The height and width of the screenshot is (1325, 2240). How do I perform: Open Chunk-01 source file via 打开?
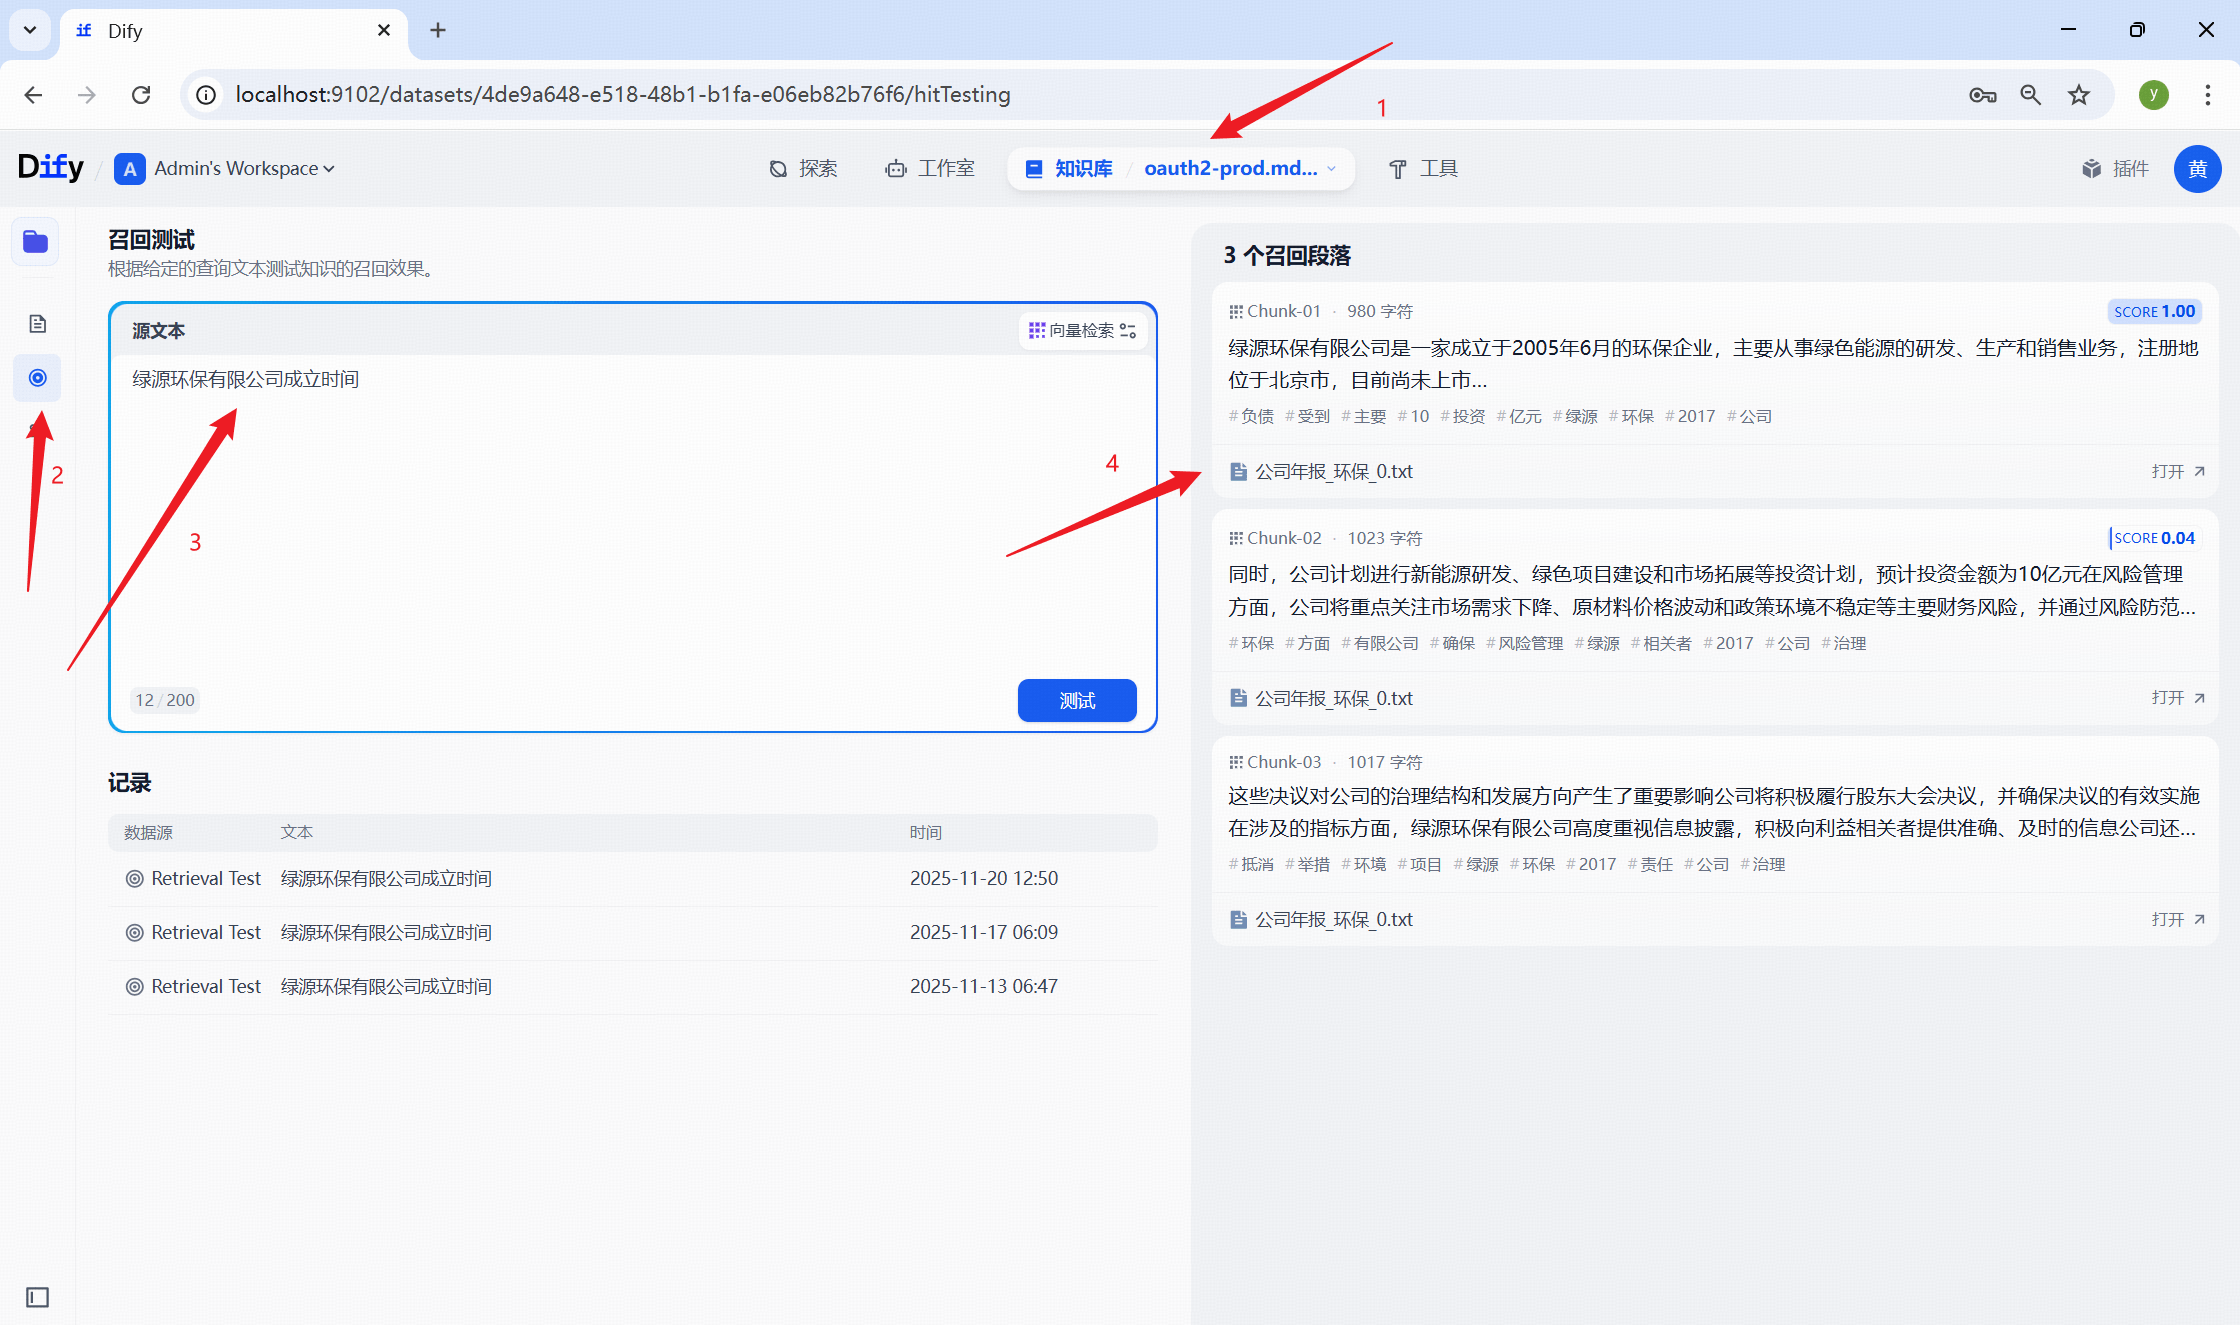[x=2177, y=471]
